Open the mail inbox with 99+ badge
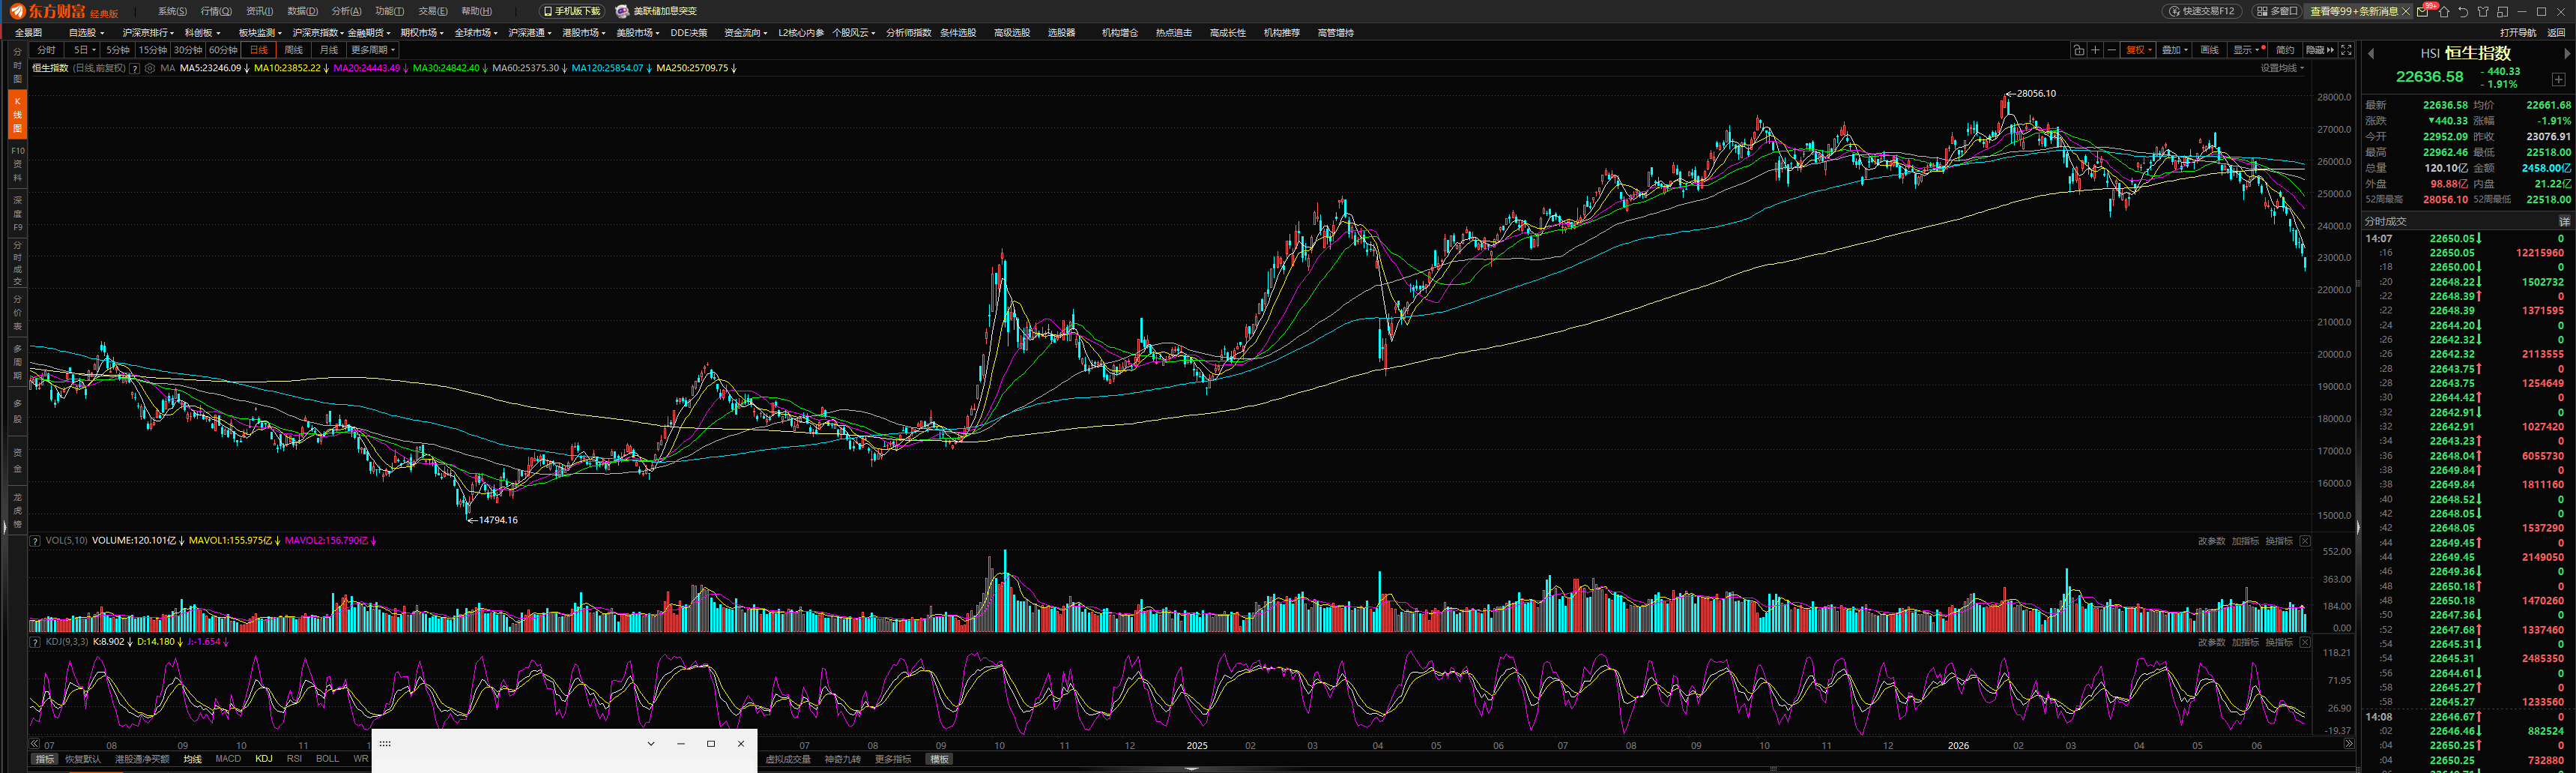This screenshot has height=773, width=2576. [2422, 12]
